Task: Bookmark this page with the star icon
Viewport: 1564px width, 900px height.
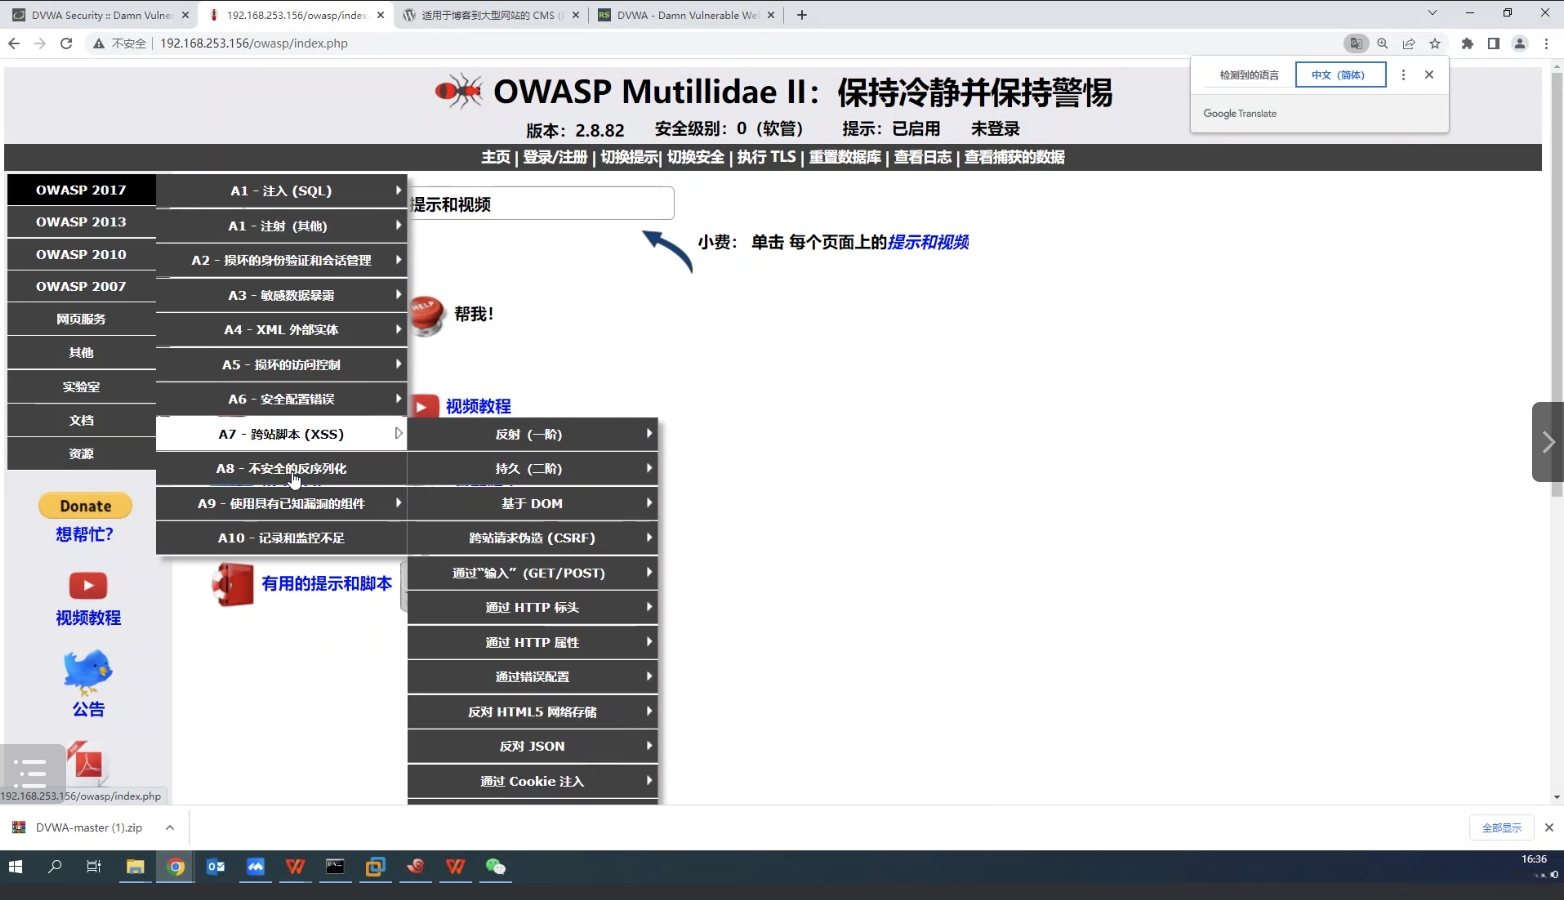Action: click(1435, 43)
